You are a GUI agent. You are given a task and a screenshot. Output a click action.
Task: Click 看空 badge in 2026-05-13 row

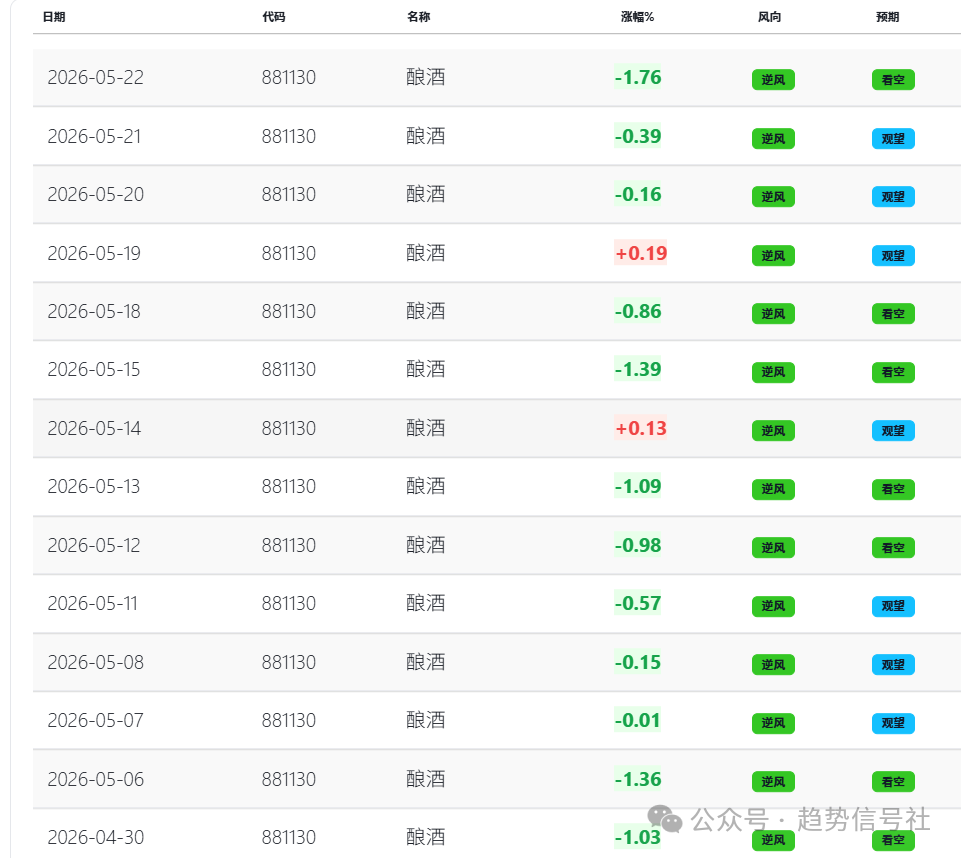tap(893, 489)
